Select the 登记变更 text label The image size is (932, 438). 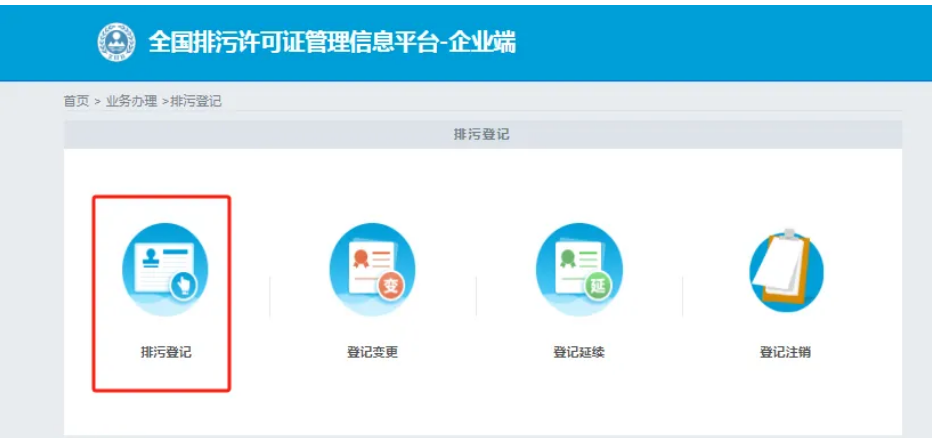pos(372,352)
